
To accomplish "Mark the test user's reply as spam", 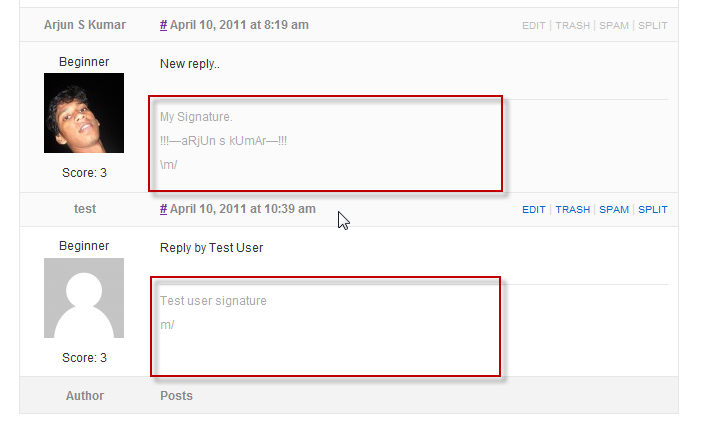I will tap(614, 210).
